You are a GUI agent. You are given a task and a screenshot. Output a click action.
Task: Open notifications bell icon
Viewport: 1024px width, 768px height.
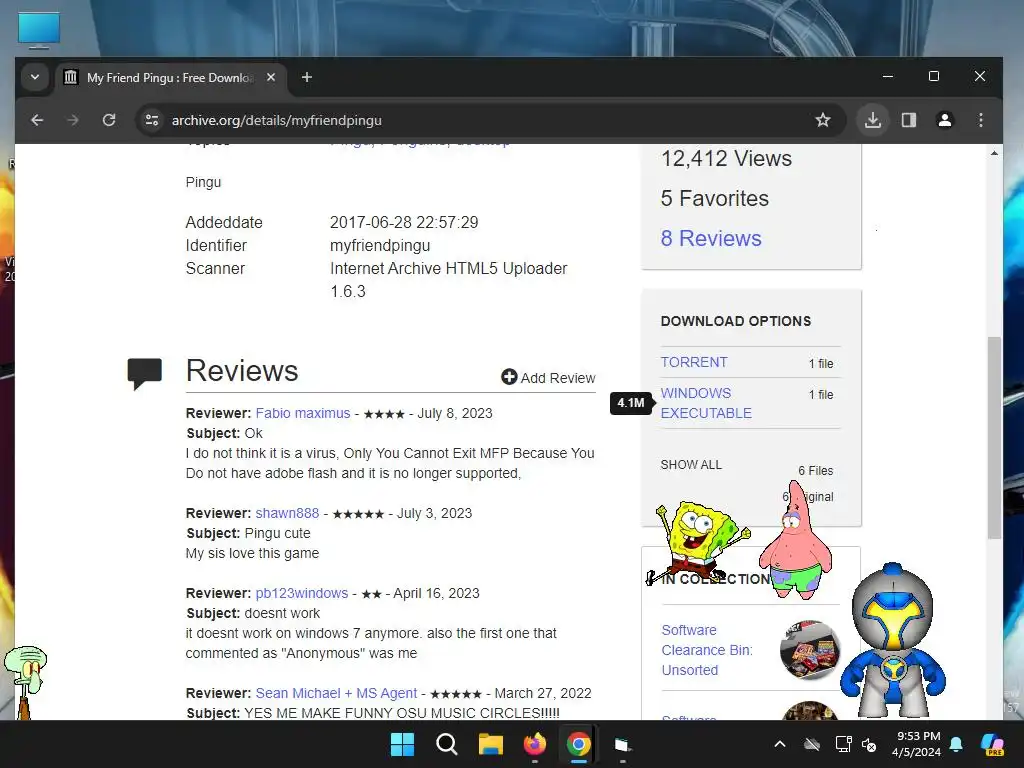956,744
